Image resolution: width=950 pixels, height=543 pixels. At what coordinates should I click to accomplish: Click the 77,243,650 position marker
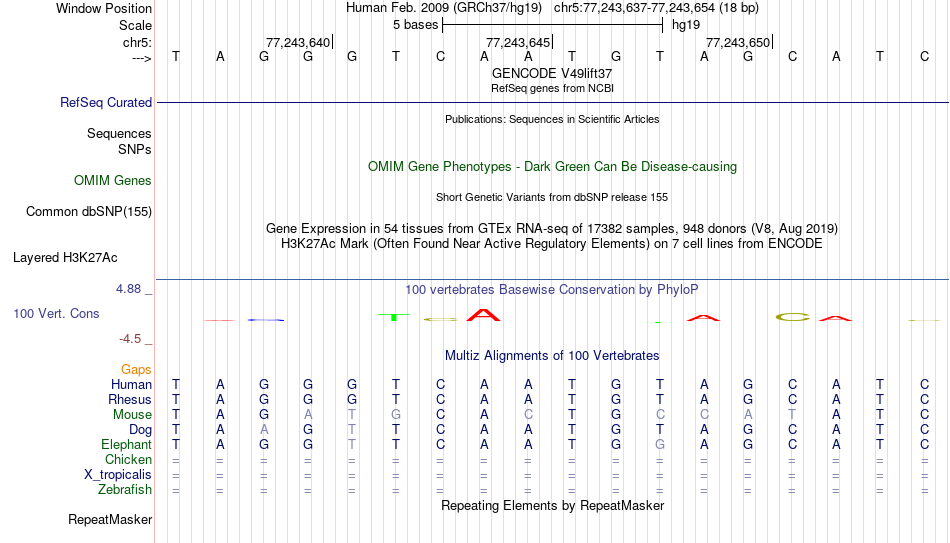[739, 42]
